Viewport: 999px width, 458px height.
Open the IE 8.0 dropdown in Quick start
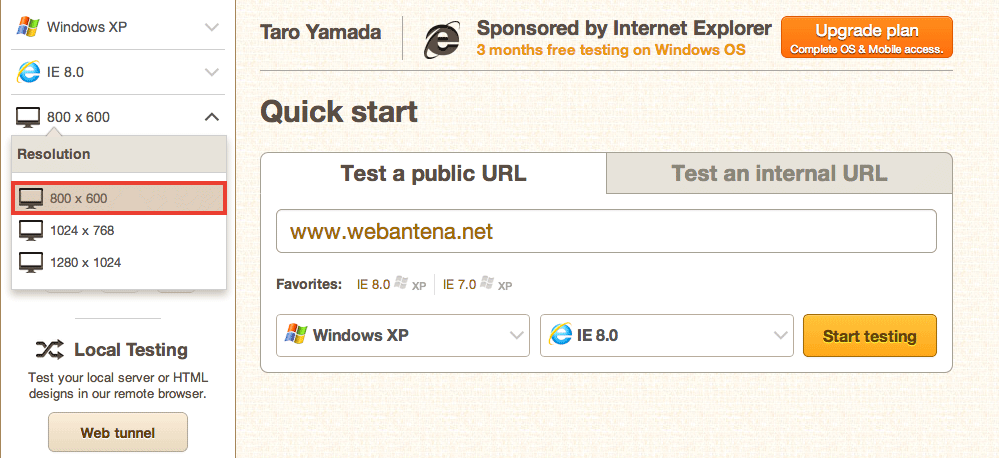(666, 335)
